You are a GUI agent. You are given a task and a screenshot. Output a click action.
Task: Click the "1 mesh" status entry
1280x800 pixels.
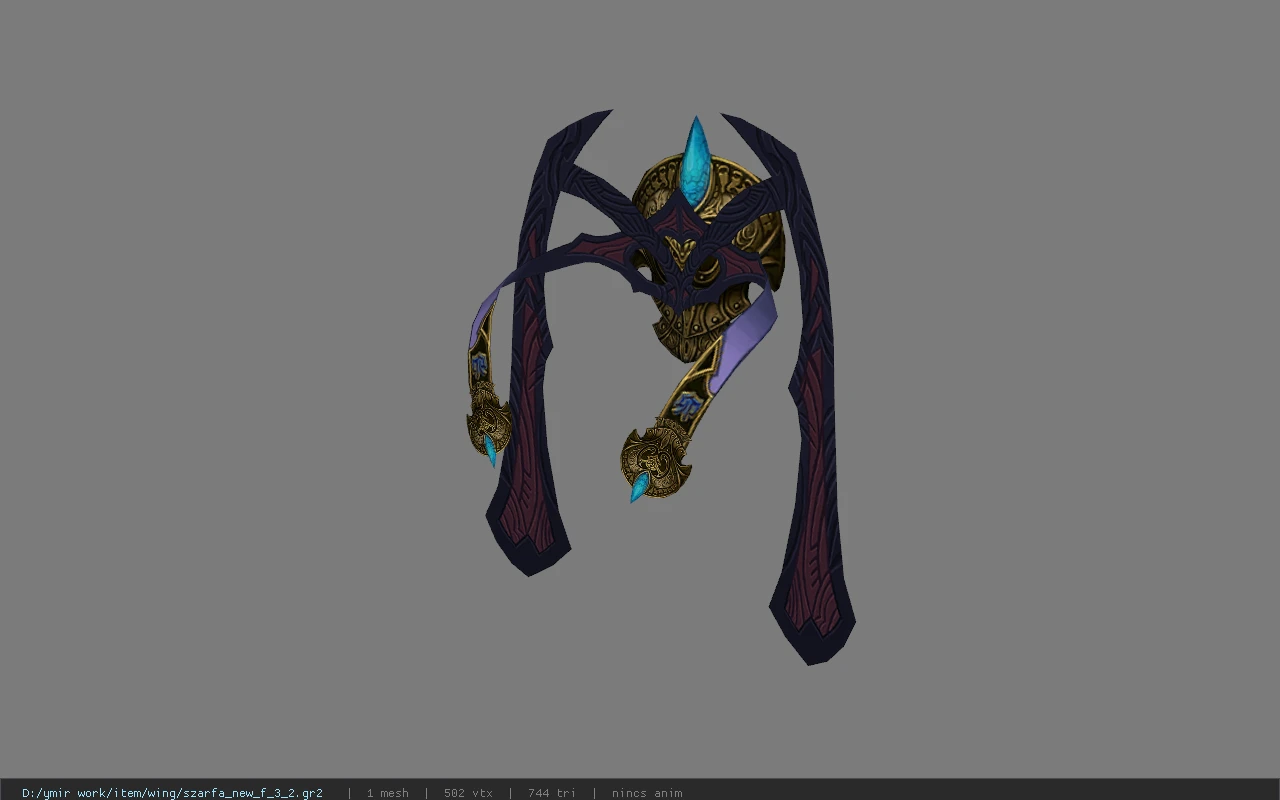[387, 793]
